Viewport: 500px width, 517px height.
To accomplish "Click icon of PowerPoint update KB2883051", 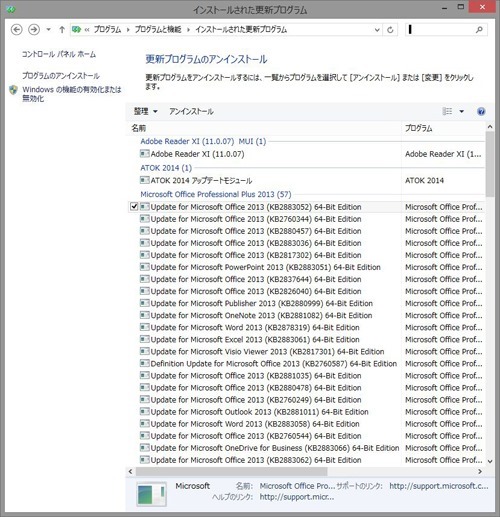I will (144, 267).
